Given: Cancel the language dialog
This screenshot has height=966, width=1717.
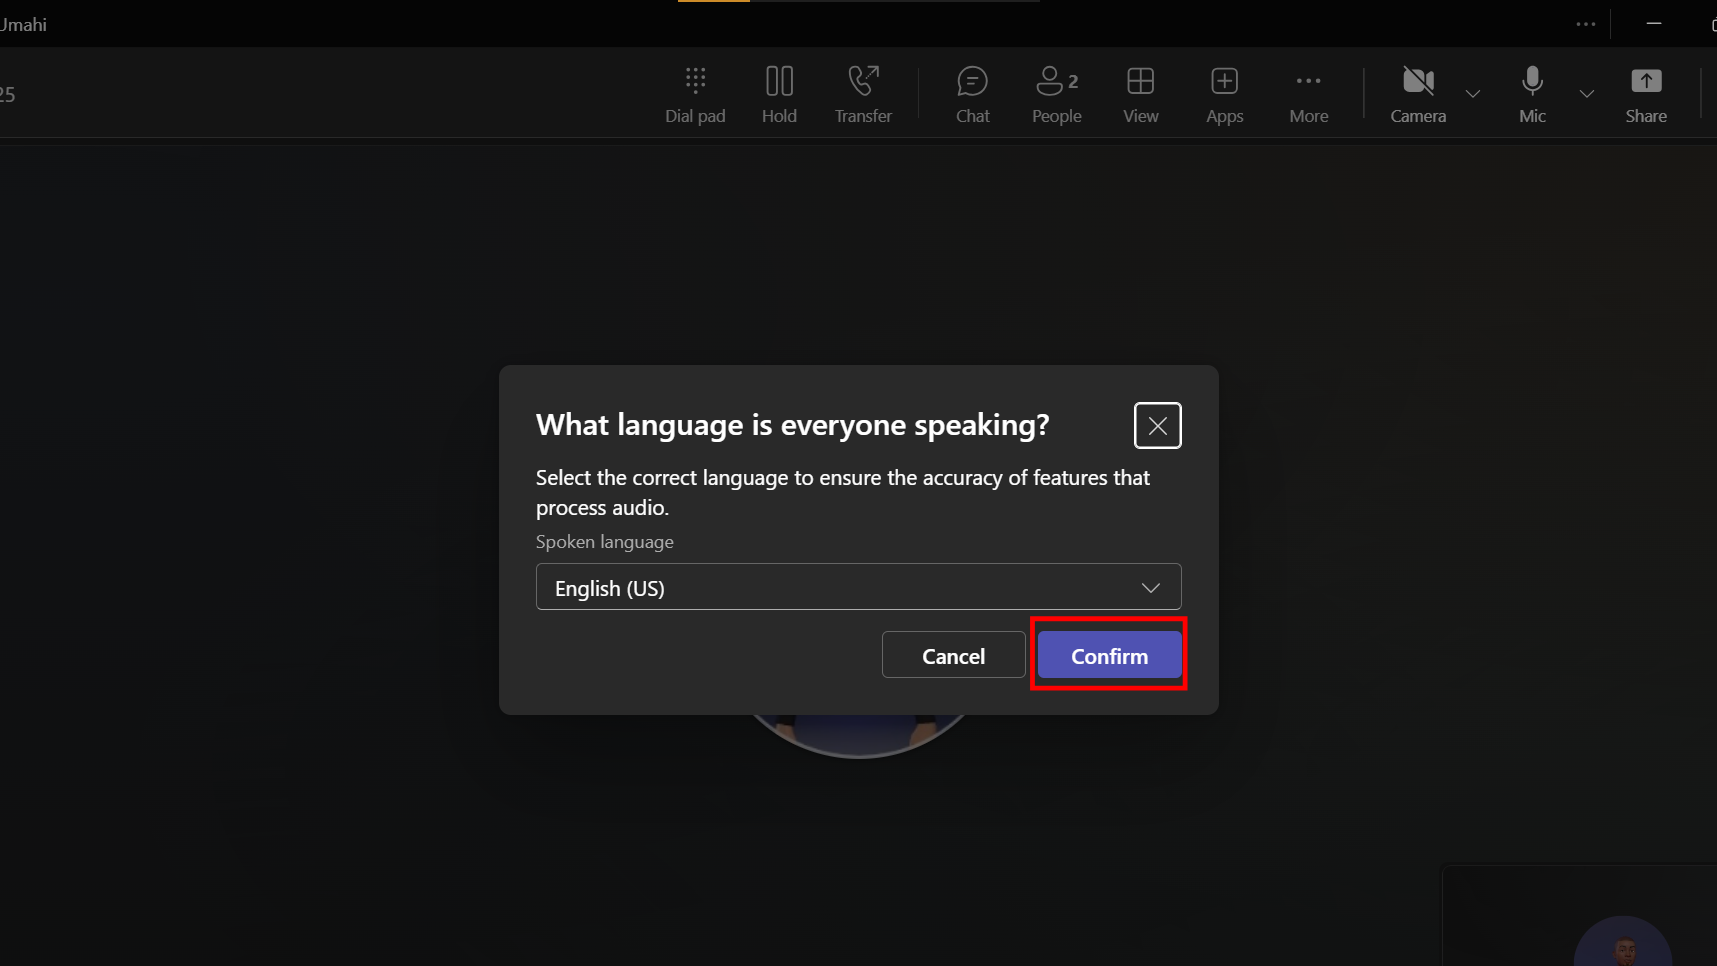Looking at the screenshot, I should pos(953,656).
